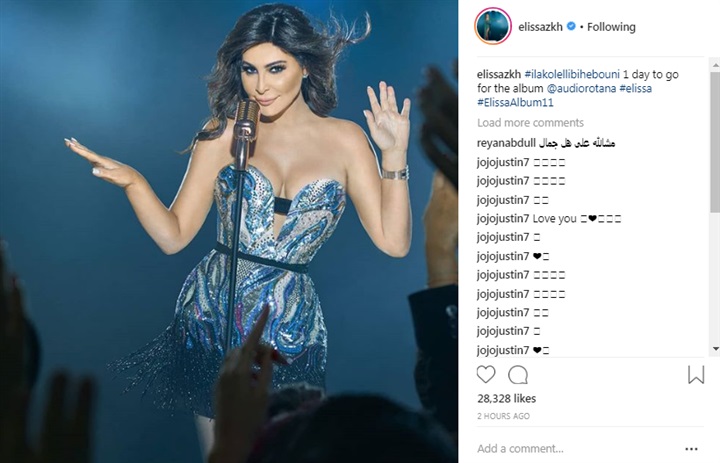Click the blue verified badge
This screenshot has width=720, height=463.
[x=571, y=26]
